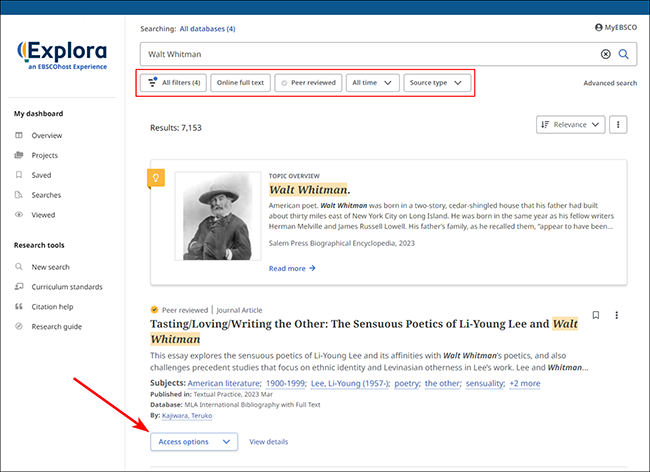The width and height of the screenshot is (650, 472).
Task: Click the 1900-1999 subject link
Action: click(286, 384)
